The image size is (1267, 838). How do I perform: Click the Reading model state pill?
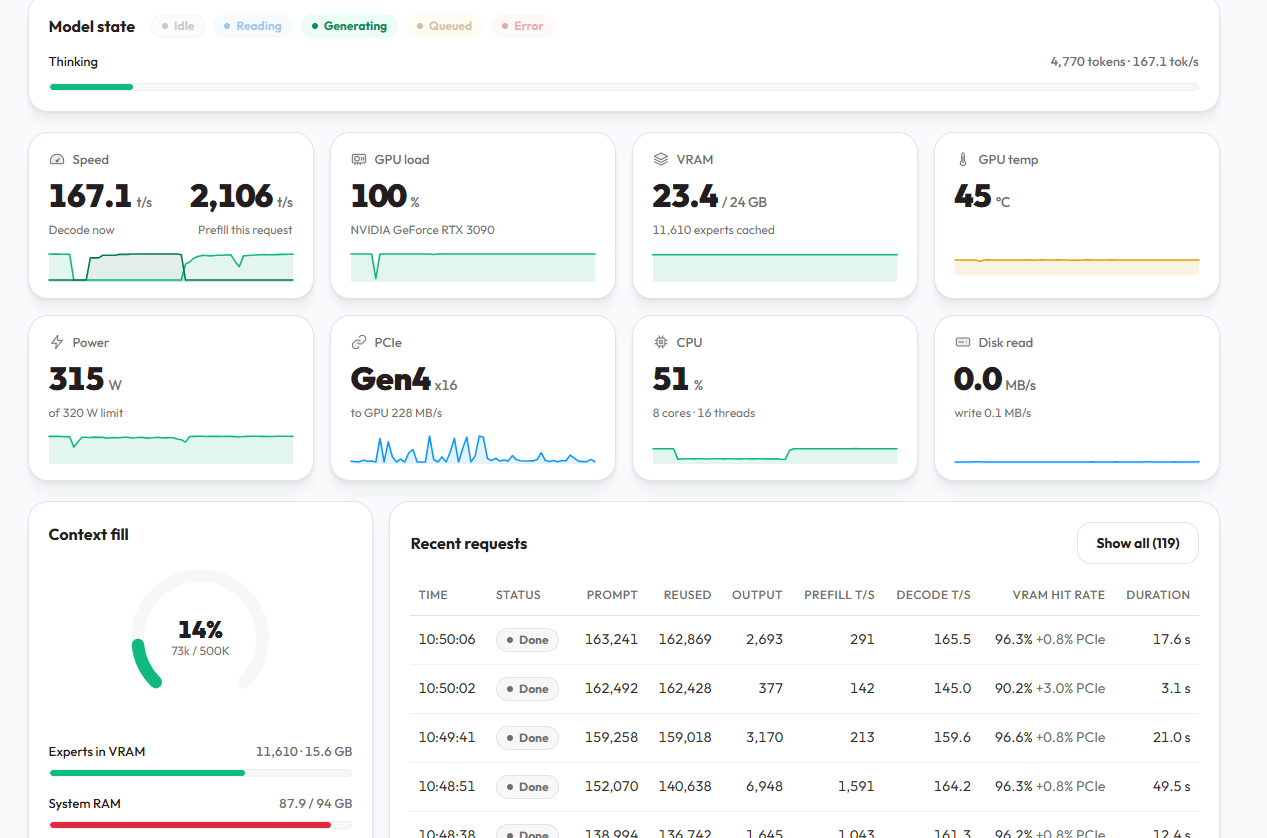coord(252,26)
